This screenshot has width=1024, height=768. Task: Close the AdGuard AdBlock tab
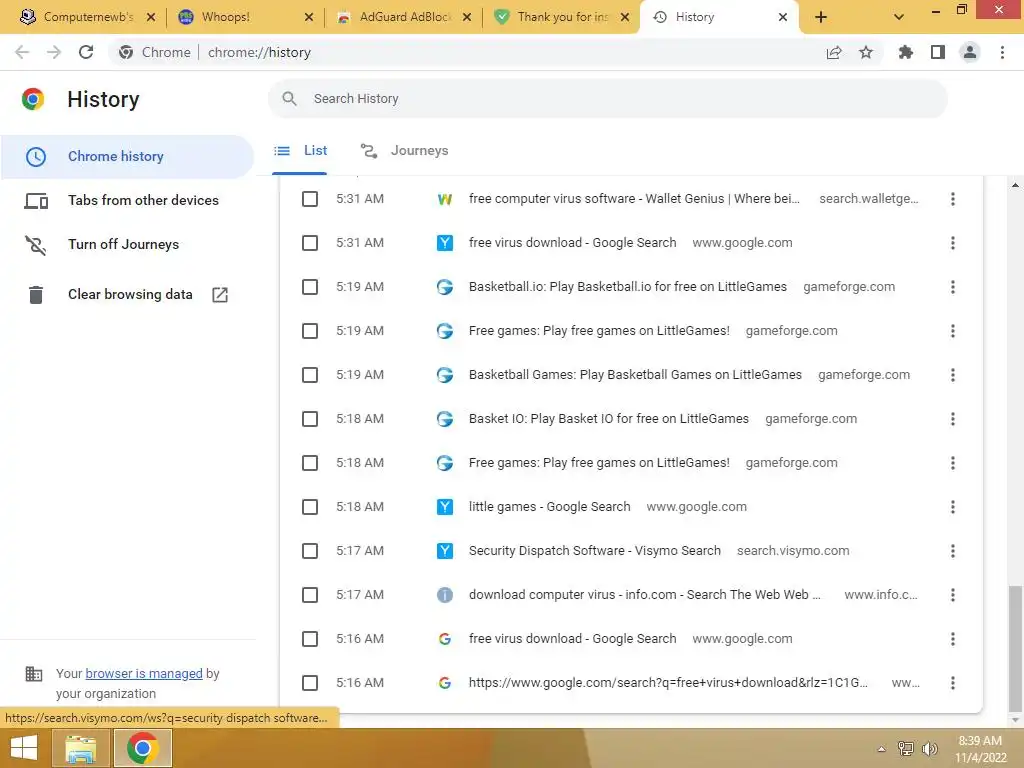467,17
